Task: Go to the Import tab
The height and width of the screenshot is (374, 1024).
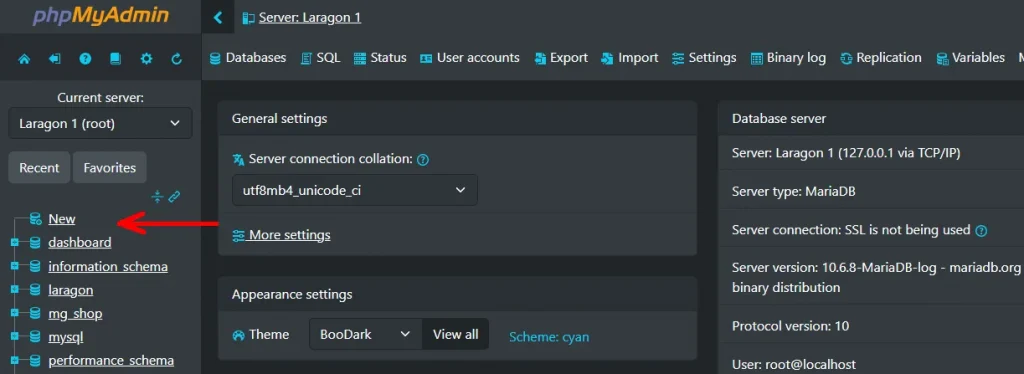Action: 630,58
